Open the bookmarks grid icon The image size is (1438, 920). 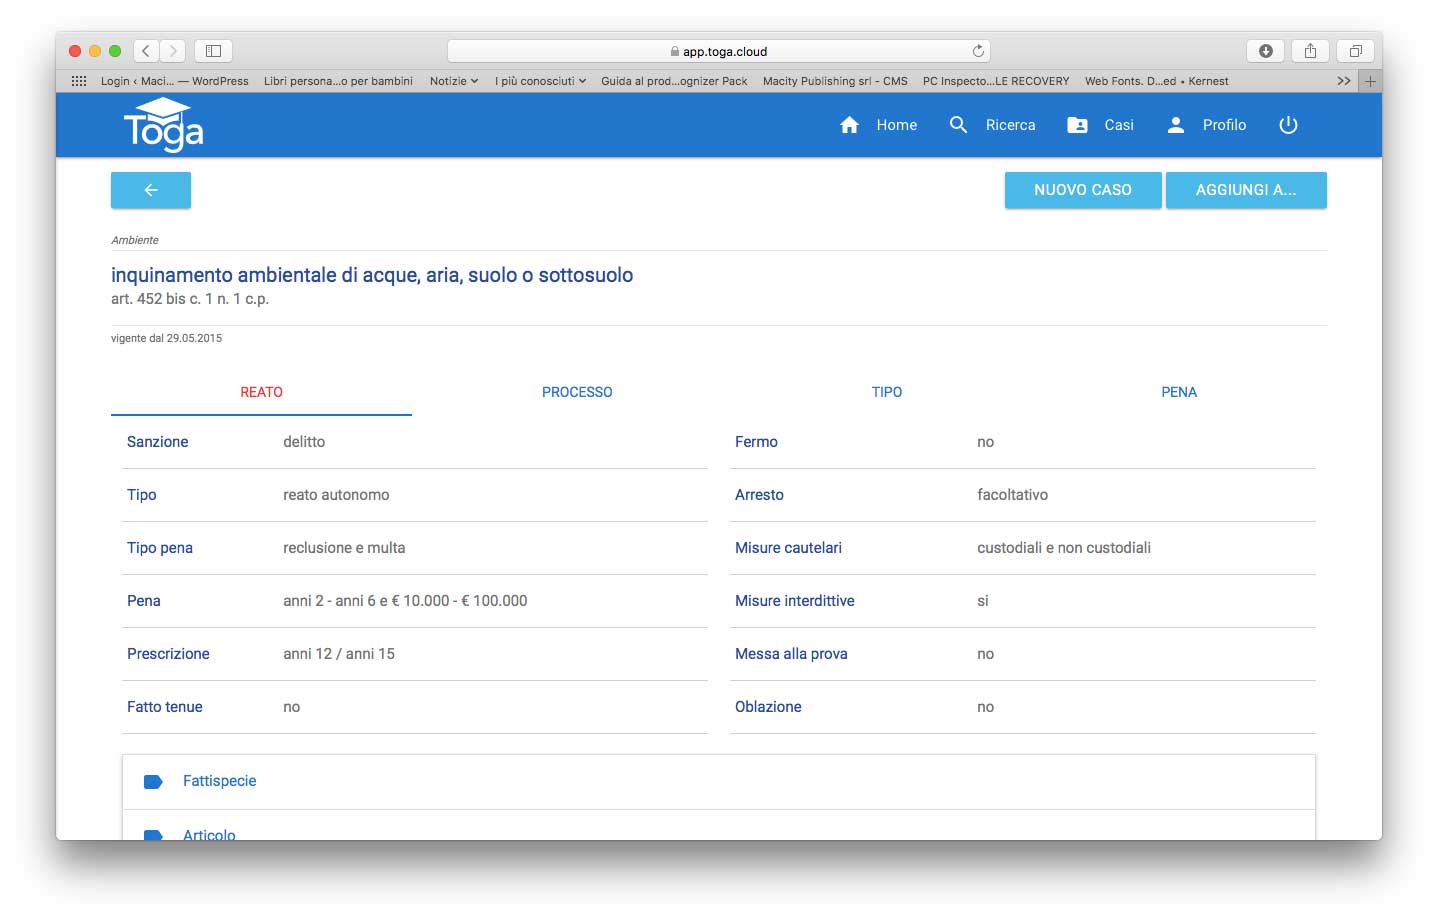pyautogui.click(x=79, y=81)
